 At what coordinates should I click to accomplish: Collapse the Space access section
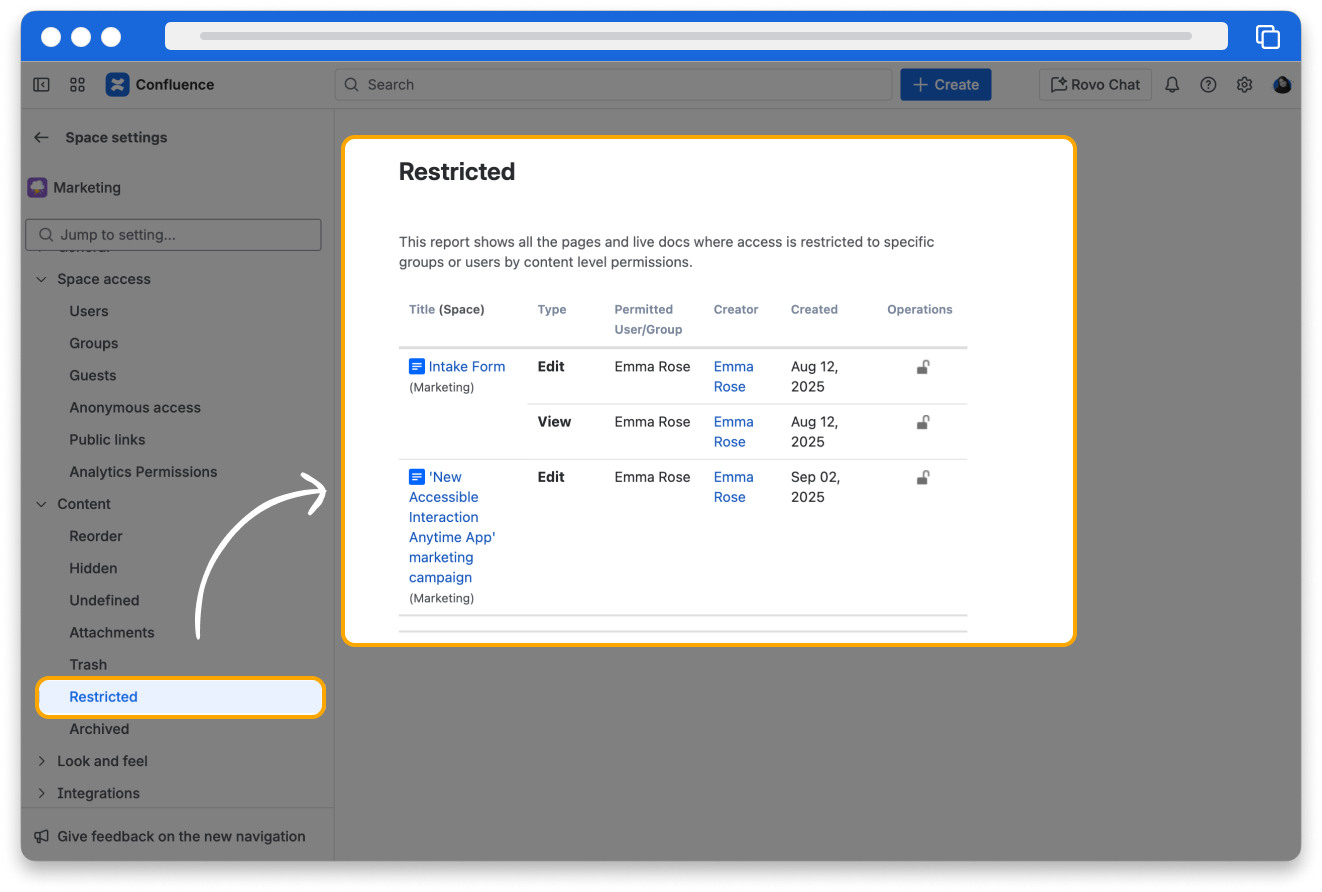[42, 280]
